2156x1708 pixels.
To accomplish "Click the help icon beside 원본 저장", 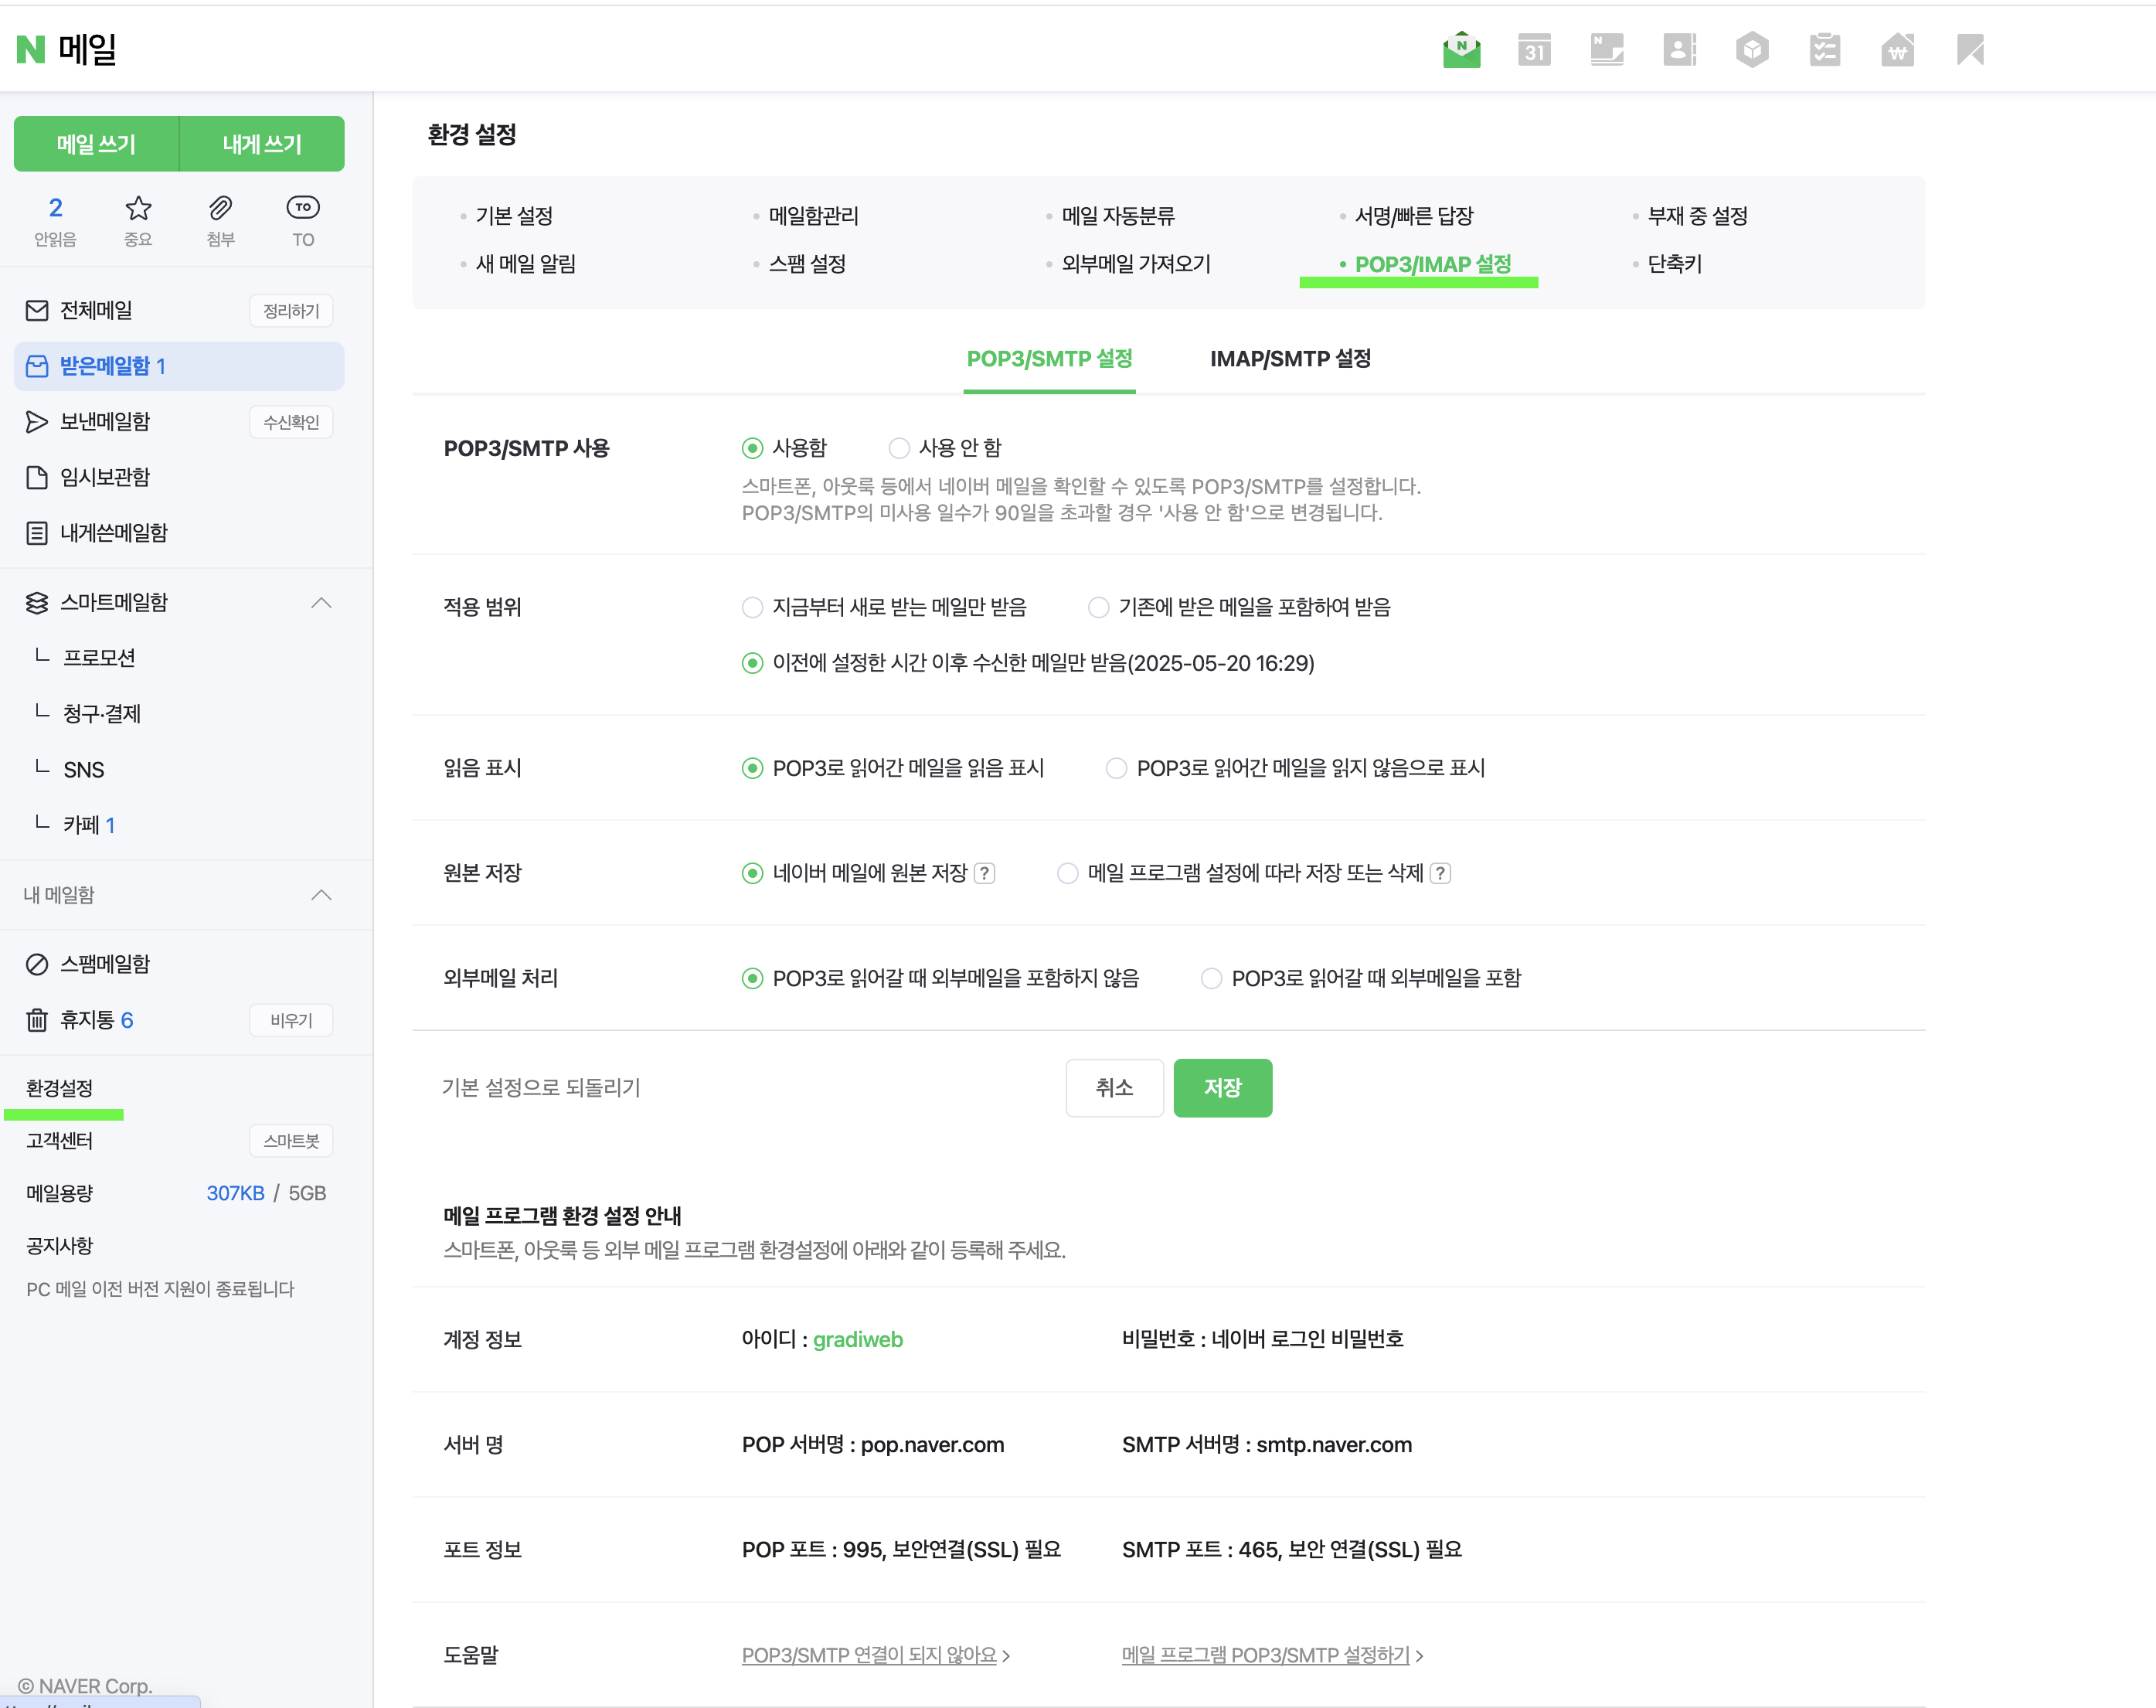I will [984, 873].
